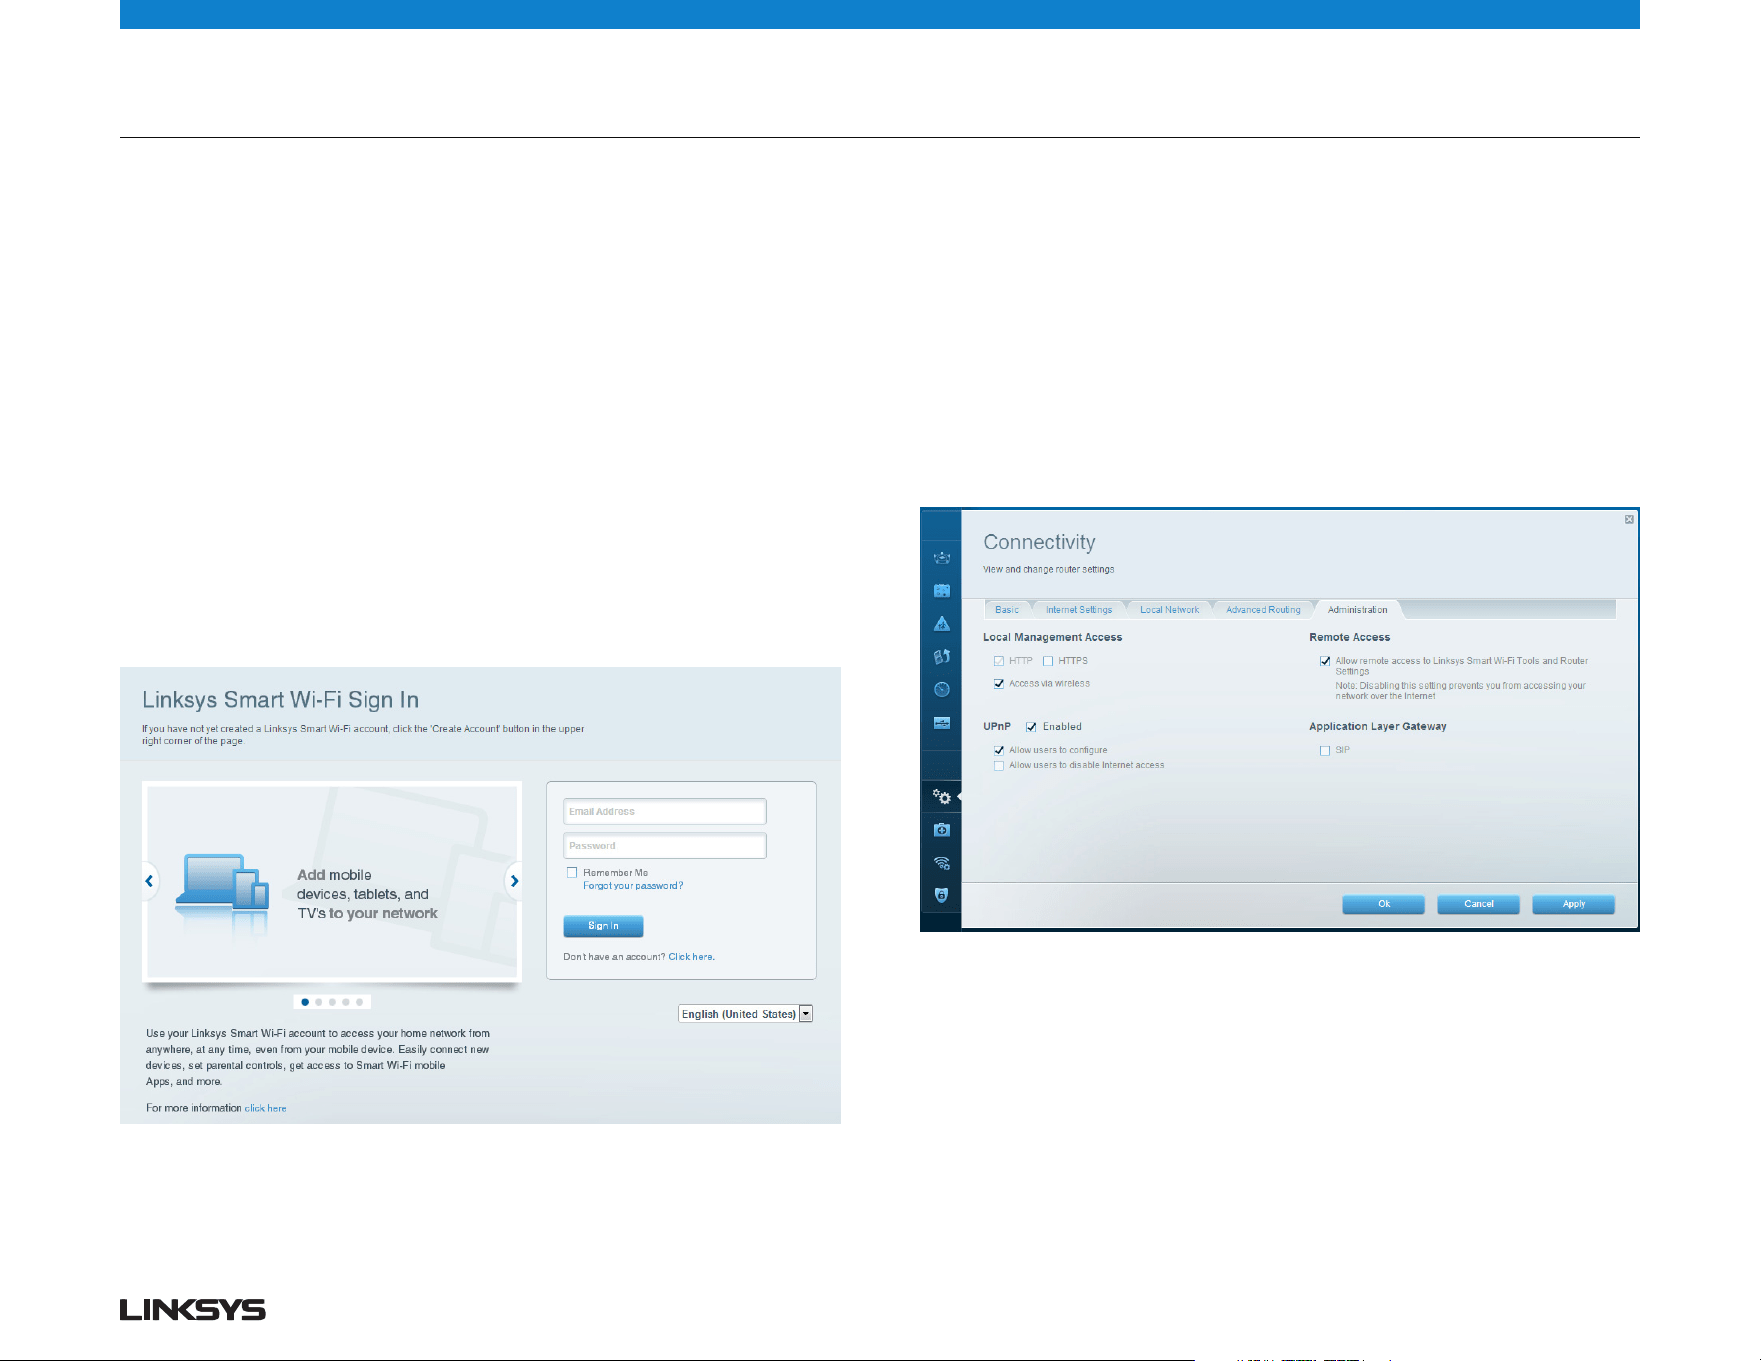Screen dimensions: 1761x1361
Task: Click the Apply button
Action: pos(1573,904)
